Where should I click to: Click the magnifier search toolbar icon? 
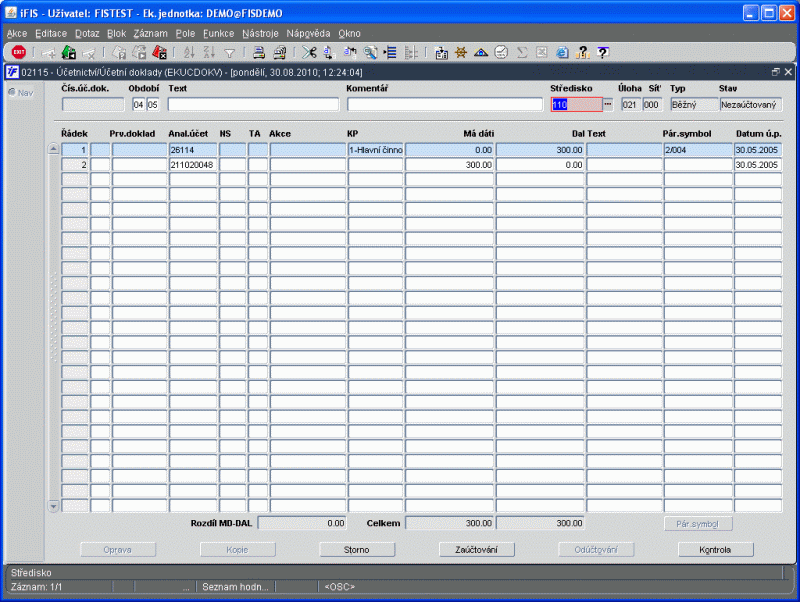(370, 52)
